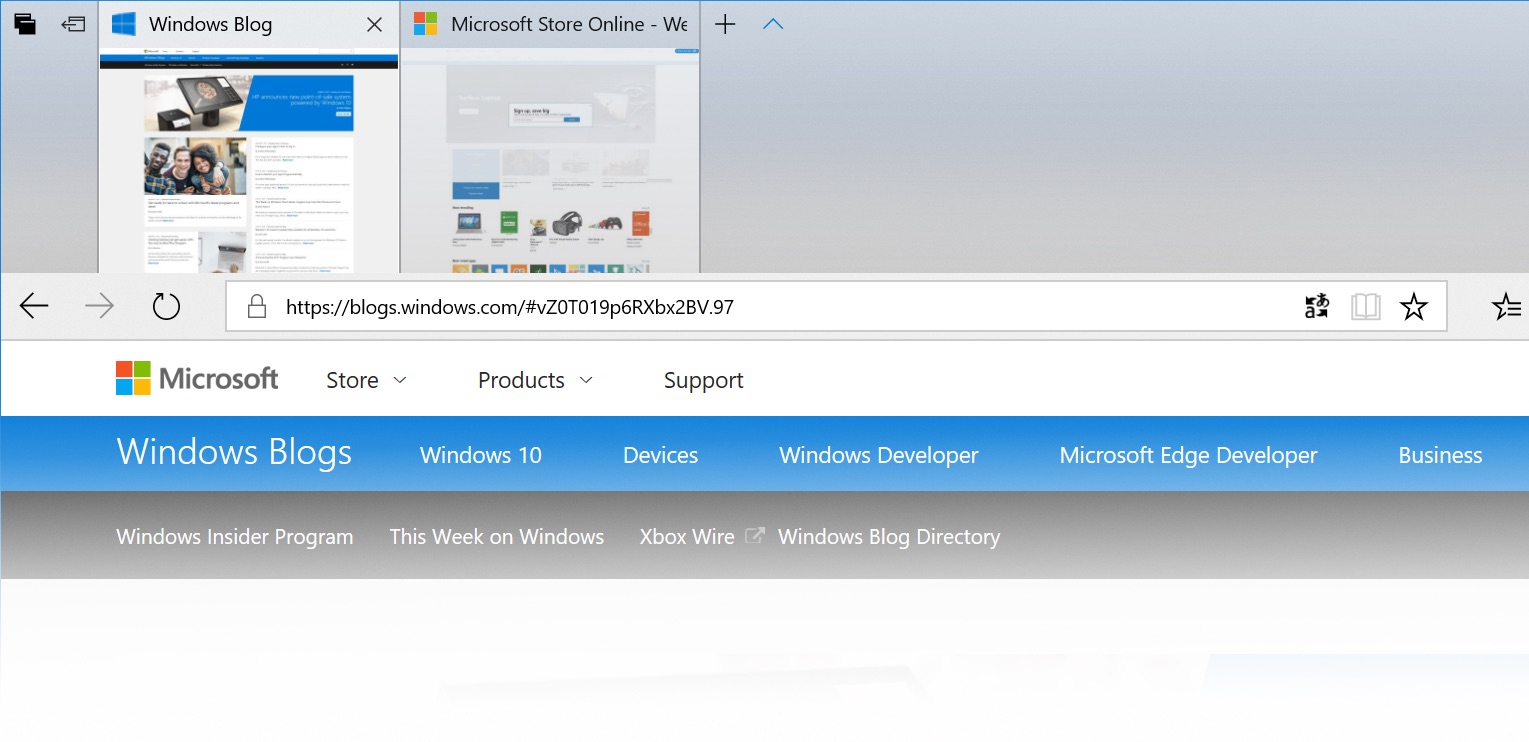Viewport: 1529px width, 742px height.
Task: Open the Hub favorites list icon
Action: point(1506,307)
